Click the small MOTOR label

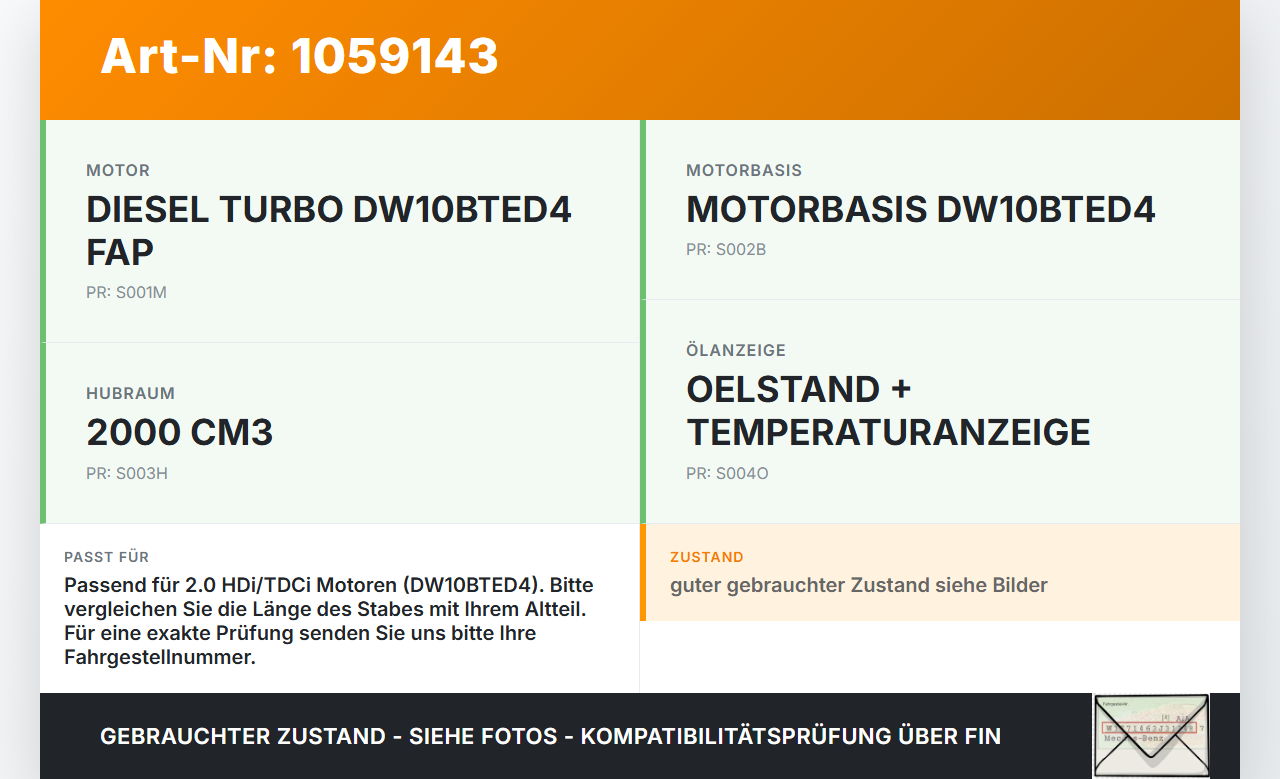118,171
